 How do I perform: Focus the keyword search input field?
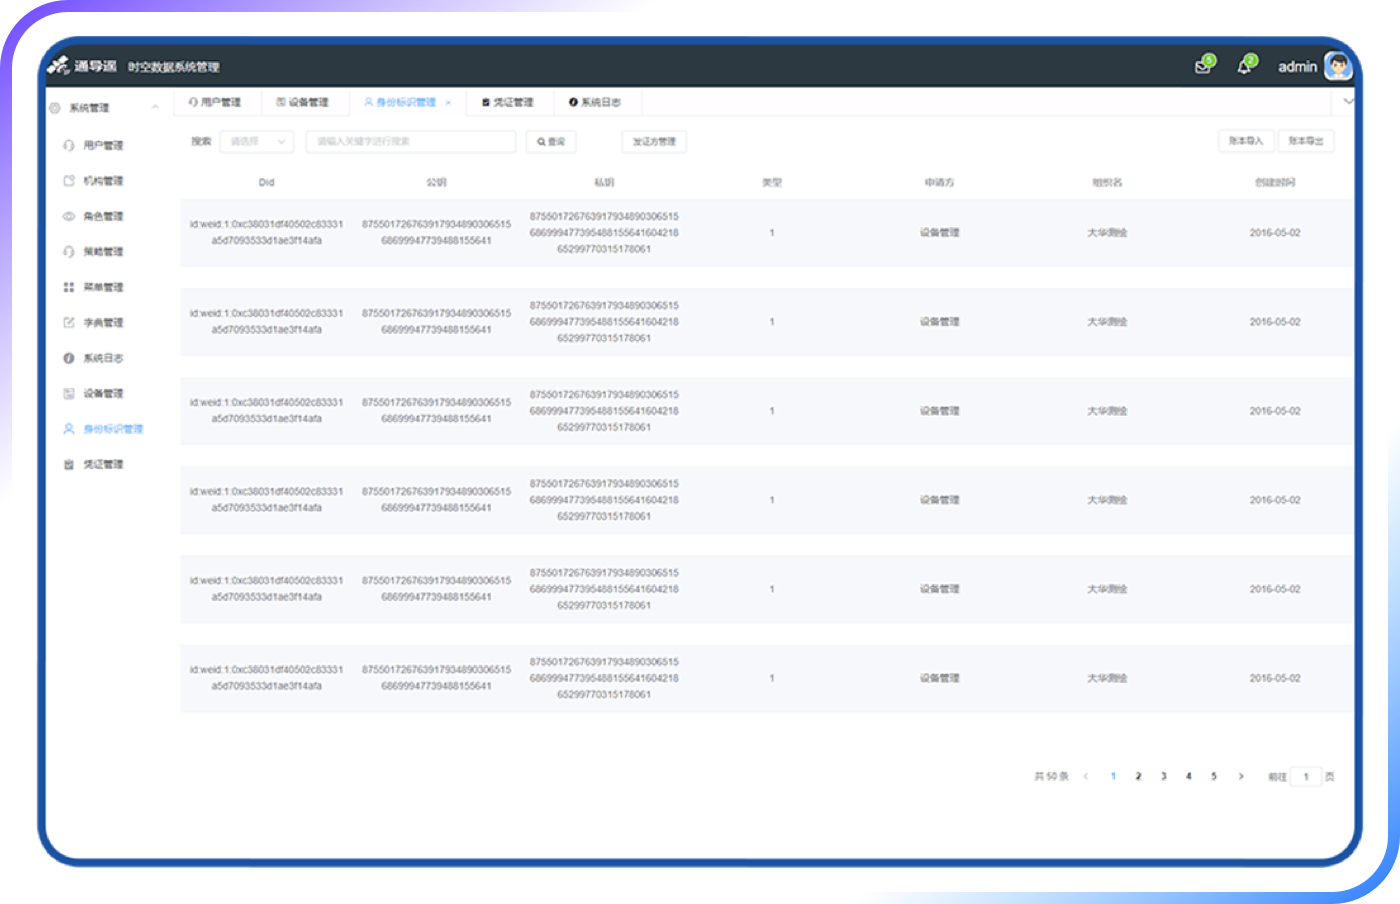[410, 142]
